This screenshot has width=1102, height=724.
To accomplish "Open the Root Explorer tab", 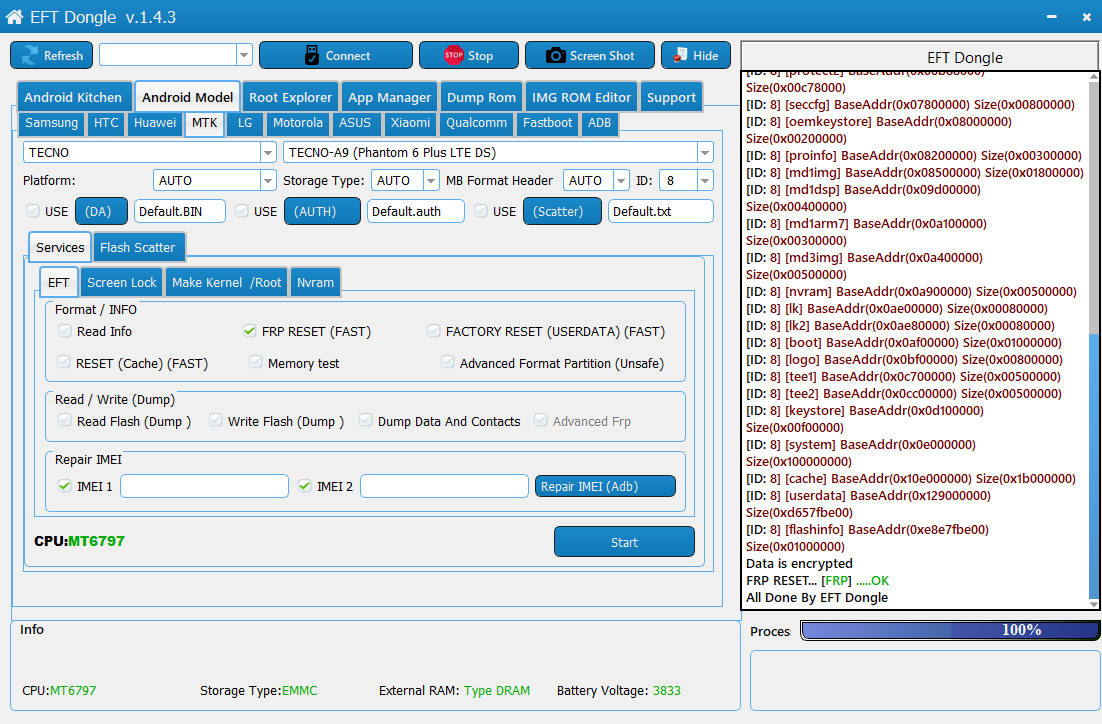I will [x=290, y=98].
